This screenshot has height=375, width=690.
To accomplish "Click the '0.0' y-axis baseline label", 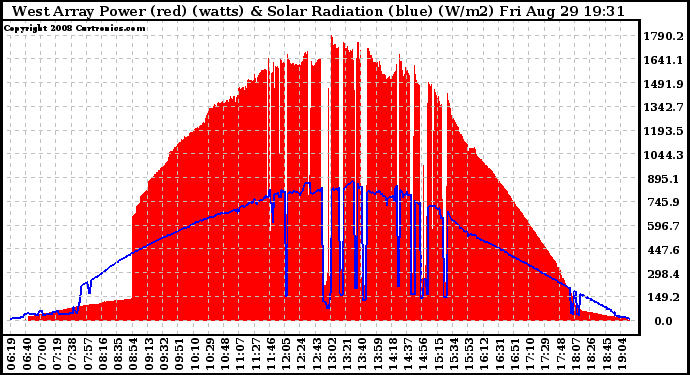I will 663,321.
